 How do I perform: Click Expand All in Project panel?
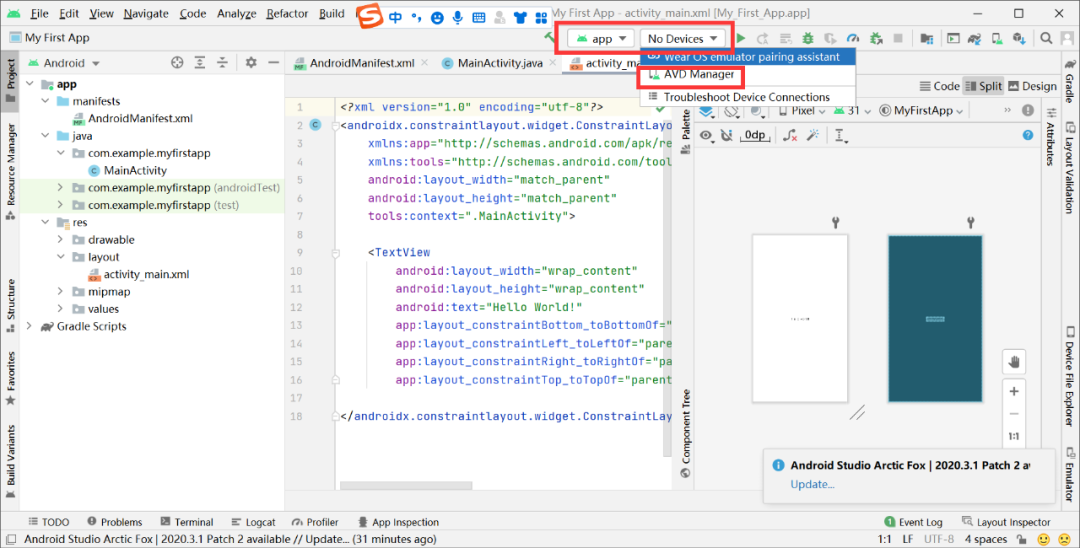(200, 63)
